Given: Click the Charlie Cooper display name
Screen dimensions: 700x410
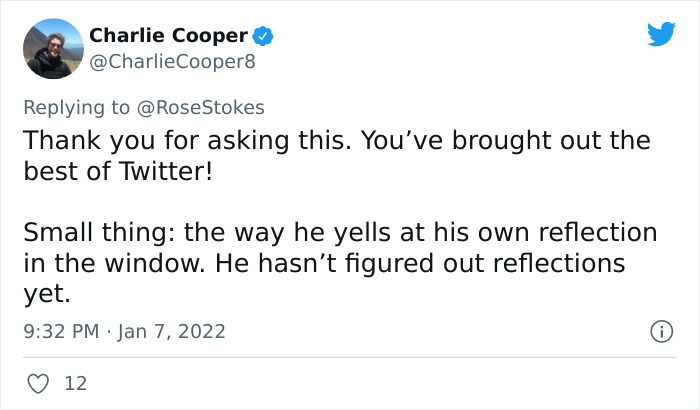Looking at the screenshot, I should tap(168, 36).
